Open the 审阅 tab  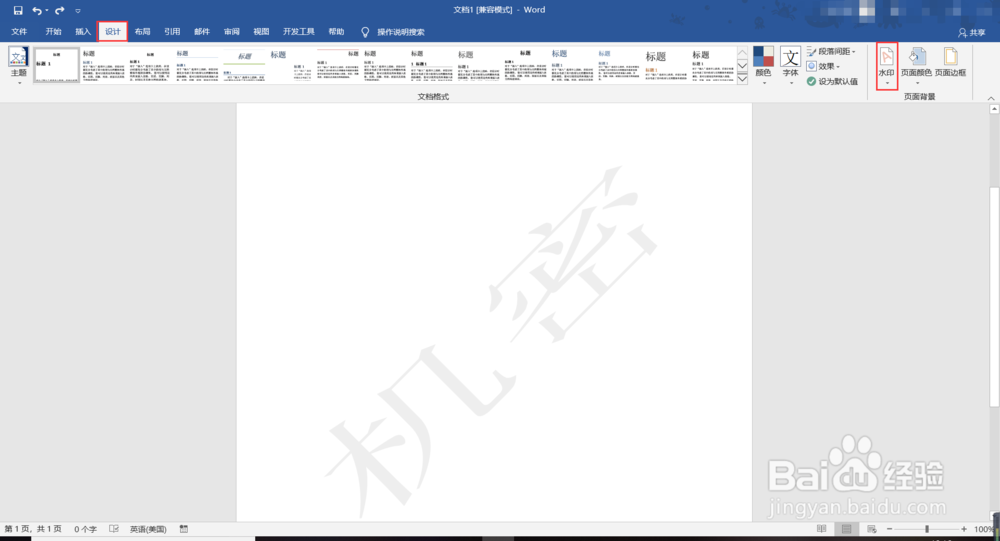(x=232, y=31)
